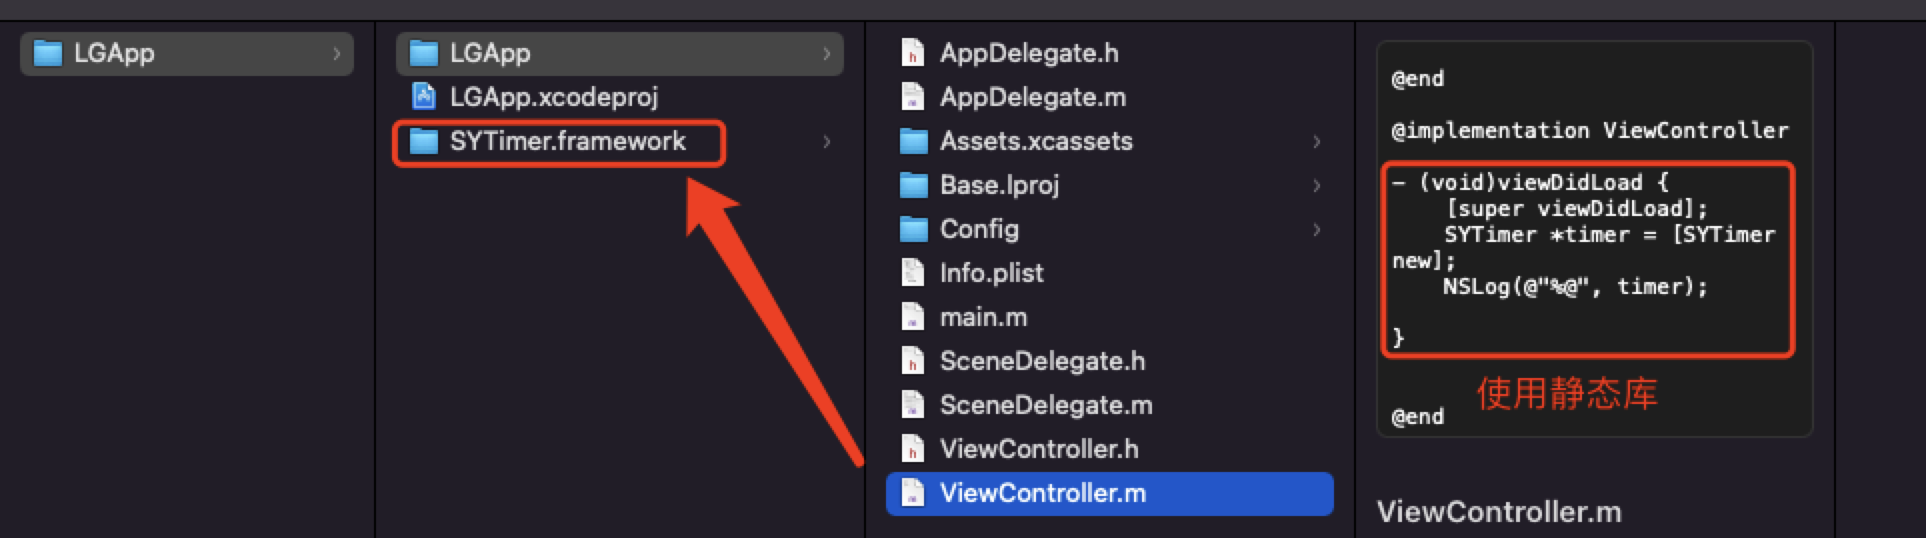Expand Assets.xcassets folder chevron
This screenshot has height=538, width=1926.
pos(1316,141)
